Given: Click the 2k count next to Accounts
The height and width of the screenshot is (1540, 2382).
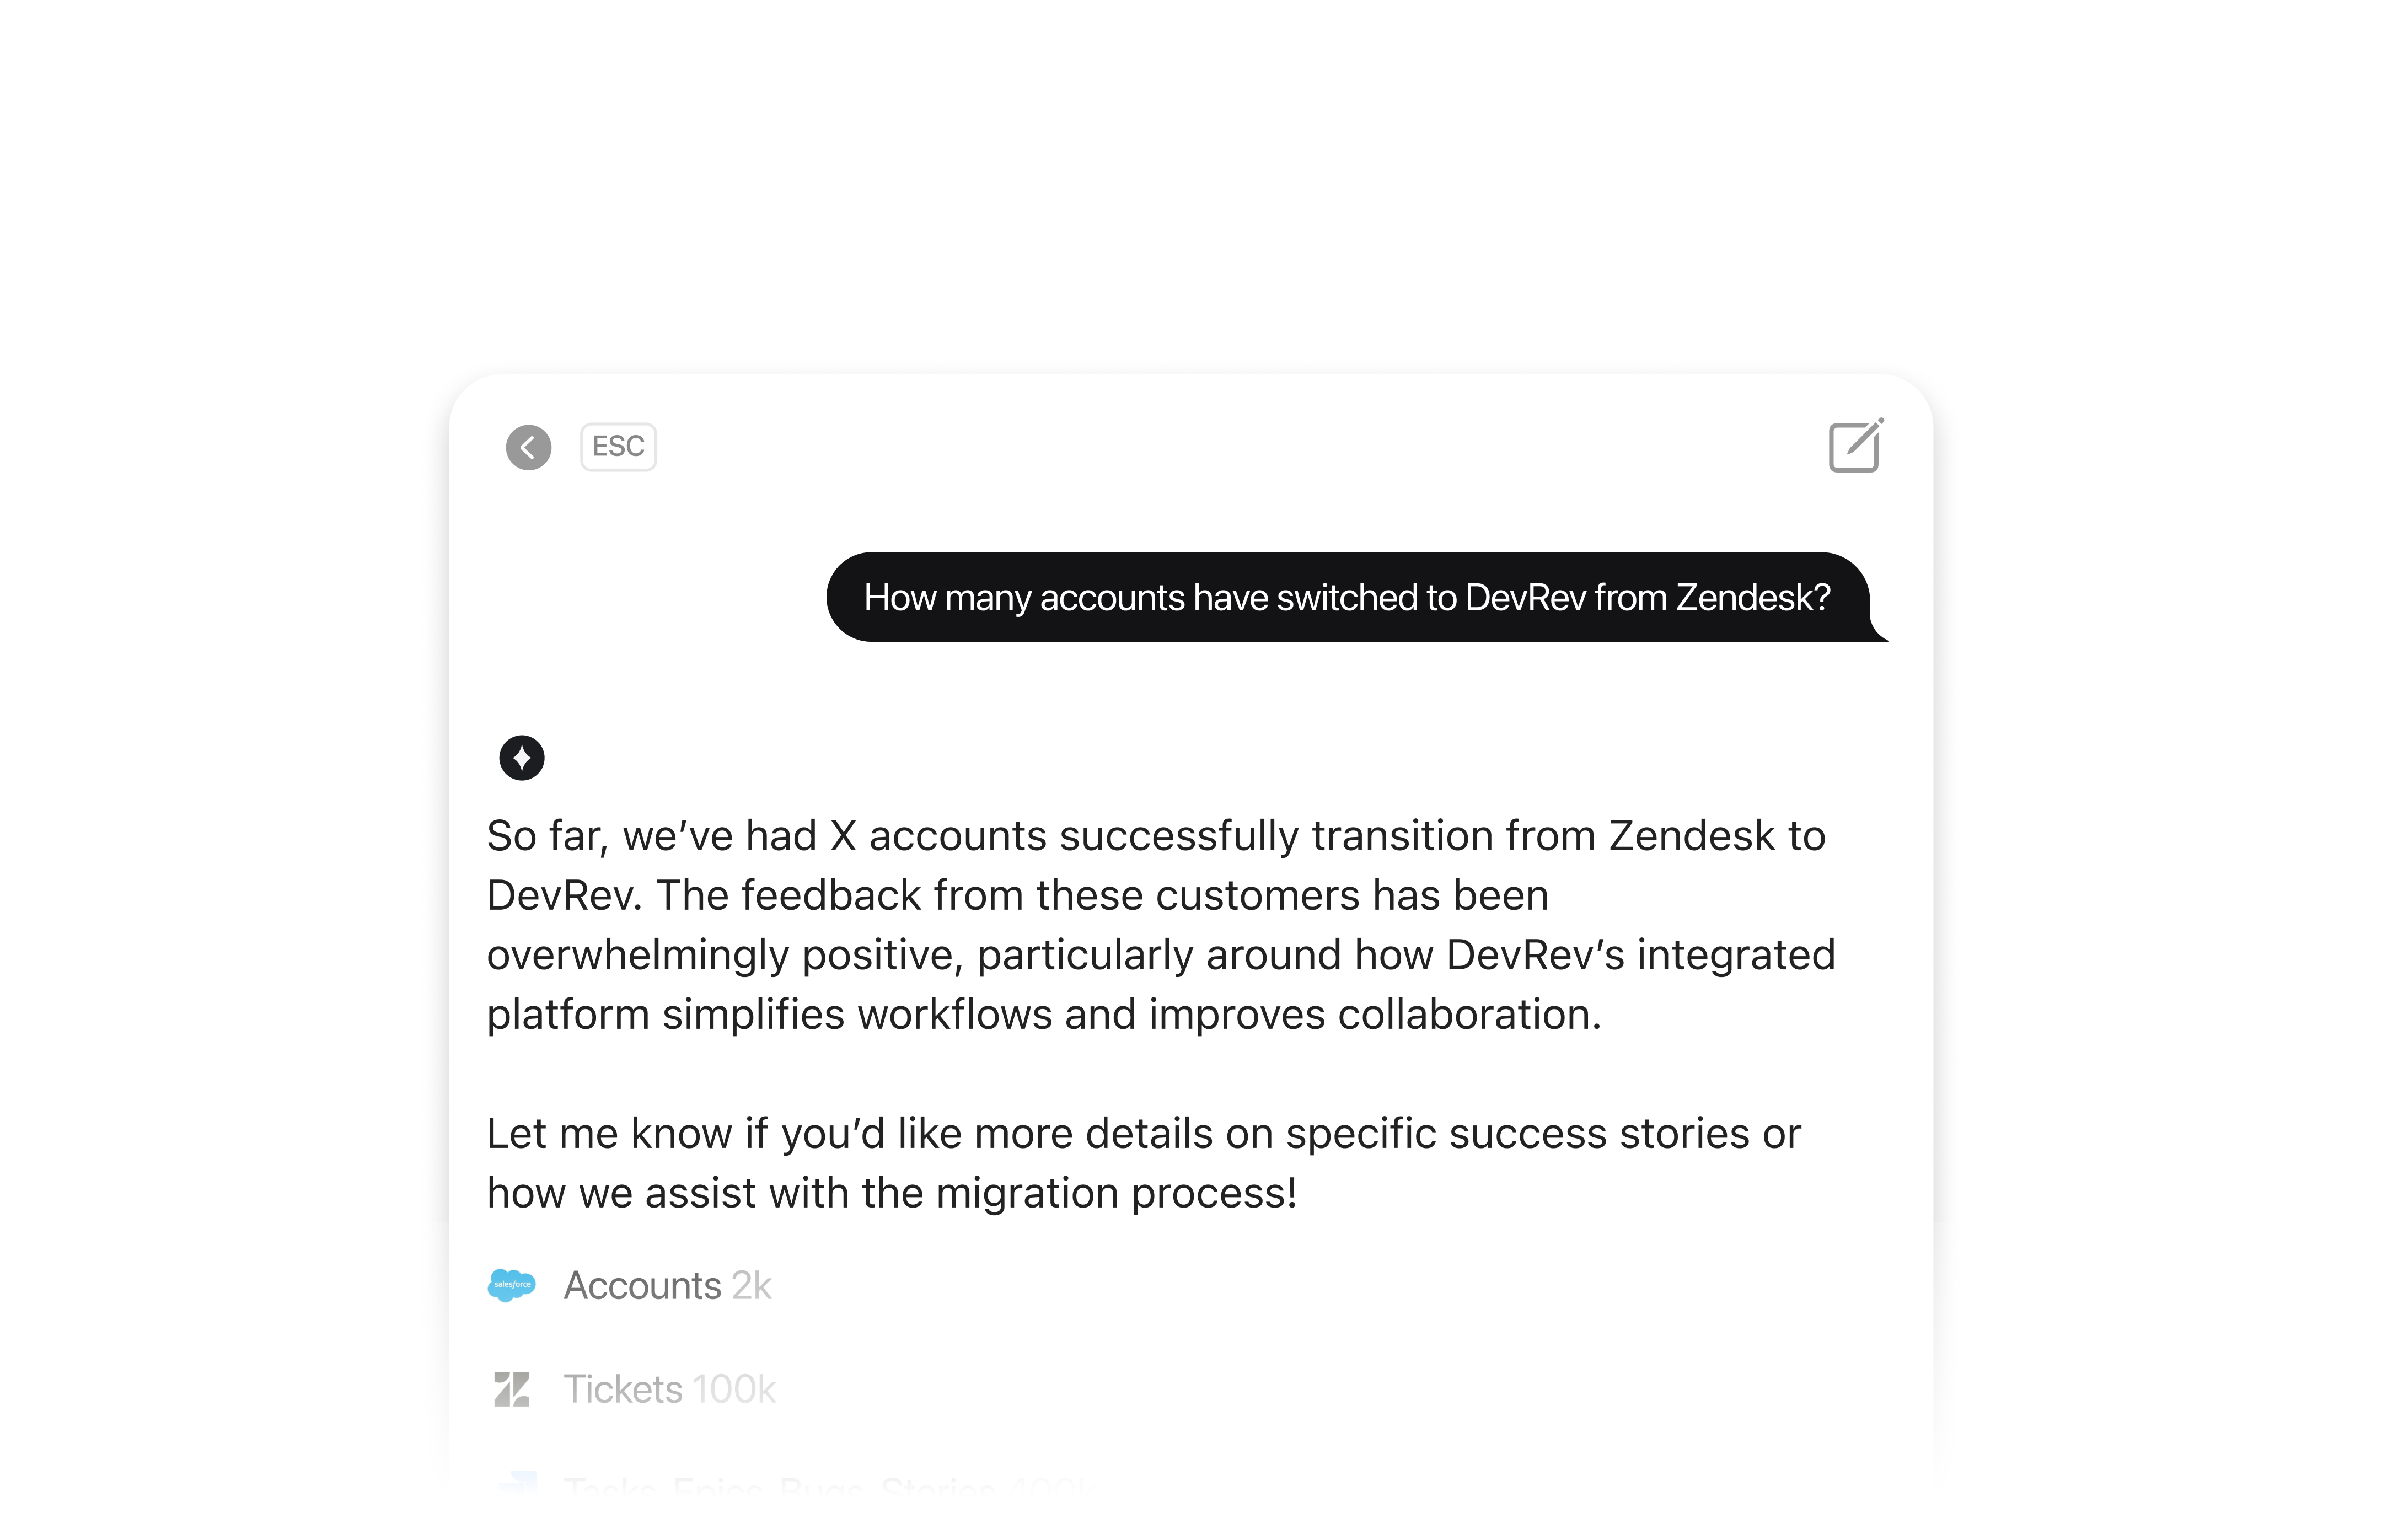Looking at the screenshot, I should point(751,1285).
